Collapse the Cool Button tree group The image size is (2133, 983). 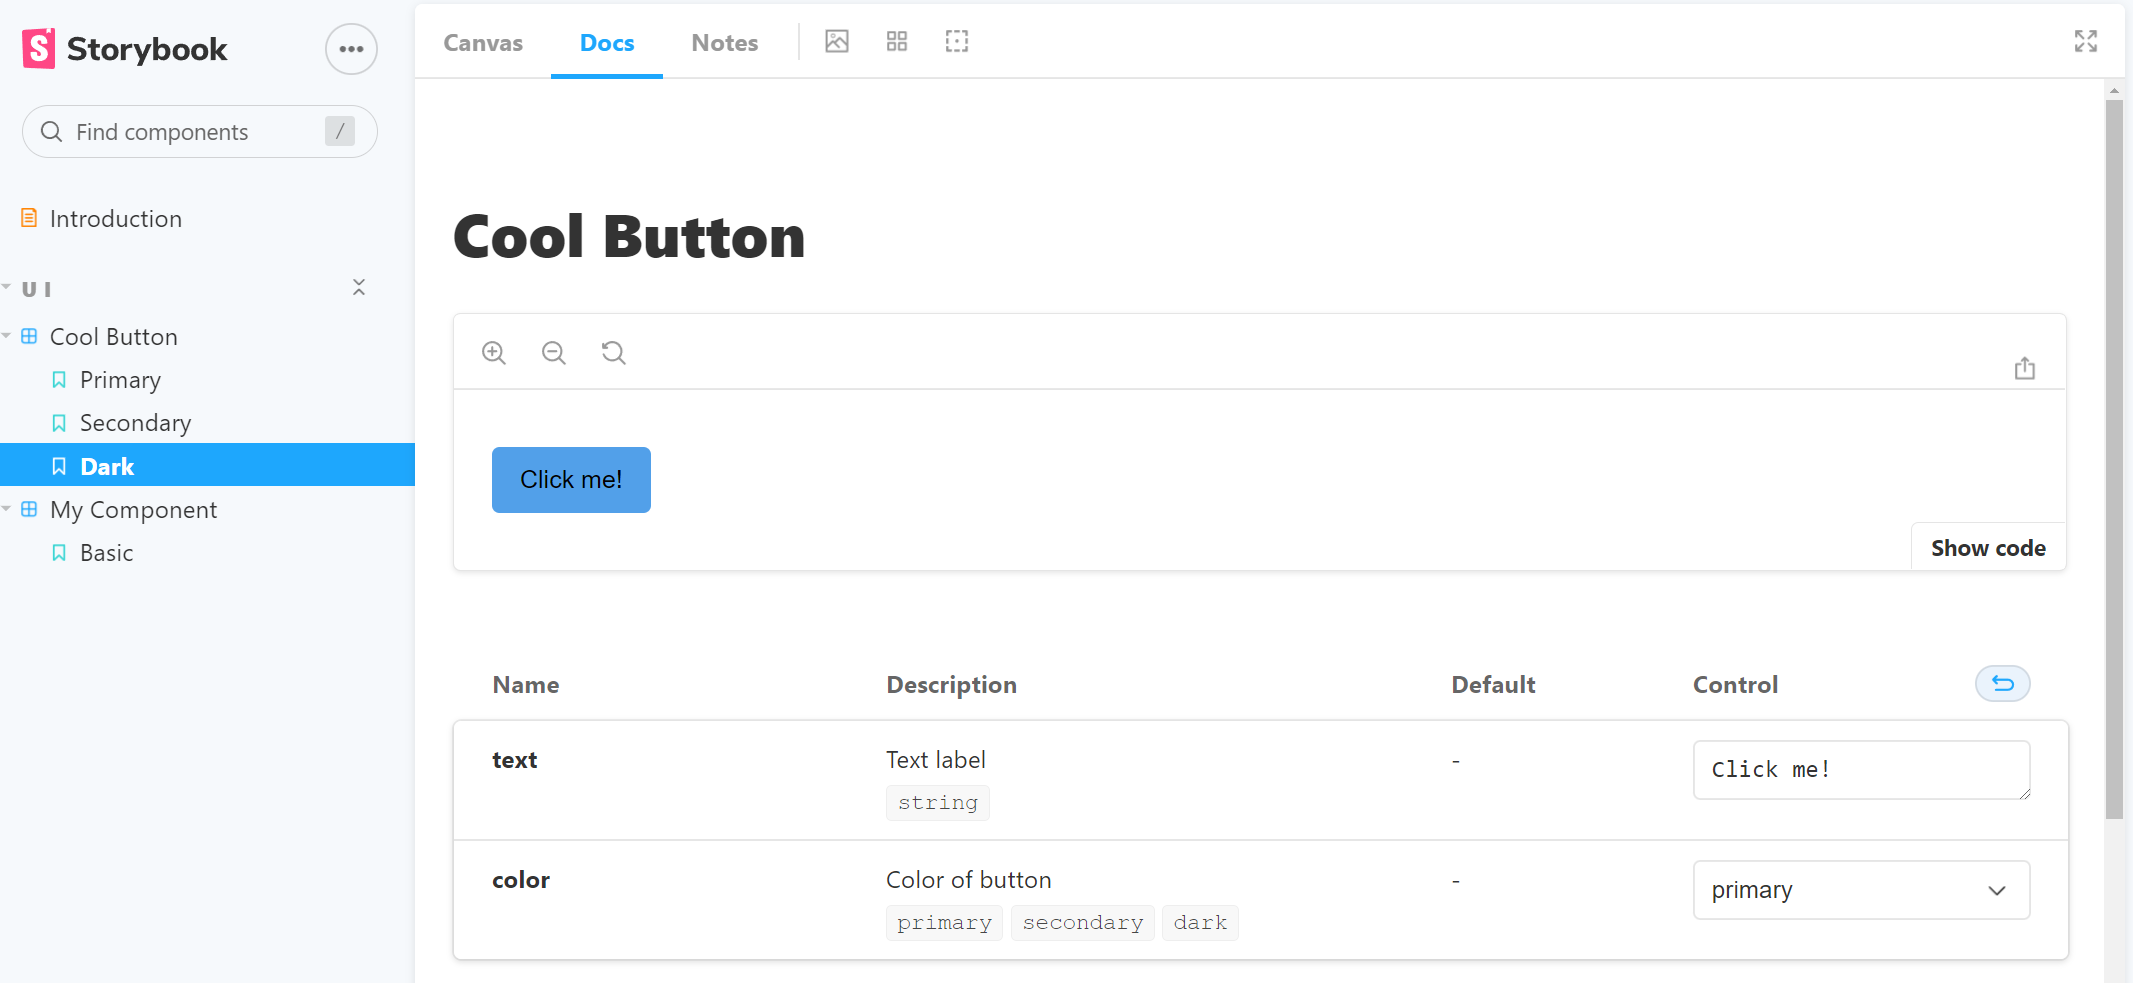(x=8, y=337)
